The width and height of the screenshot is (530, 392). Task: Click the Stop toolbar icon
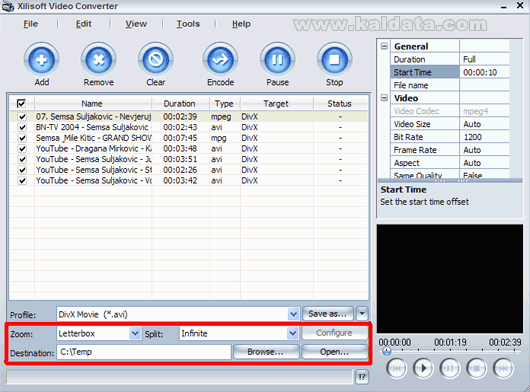tap(334, 60)
